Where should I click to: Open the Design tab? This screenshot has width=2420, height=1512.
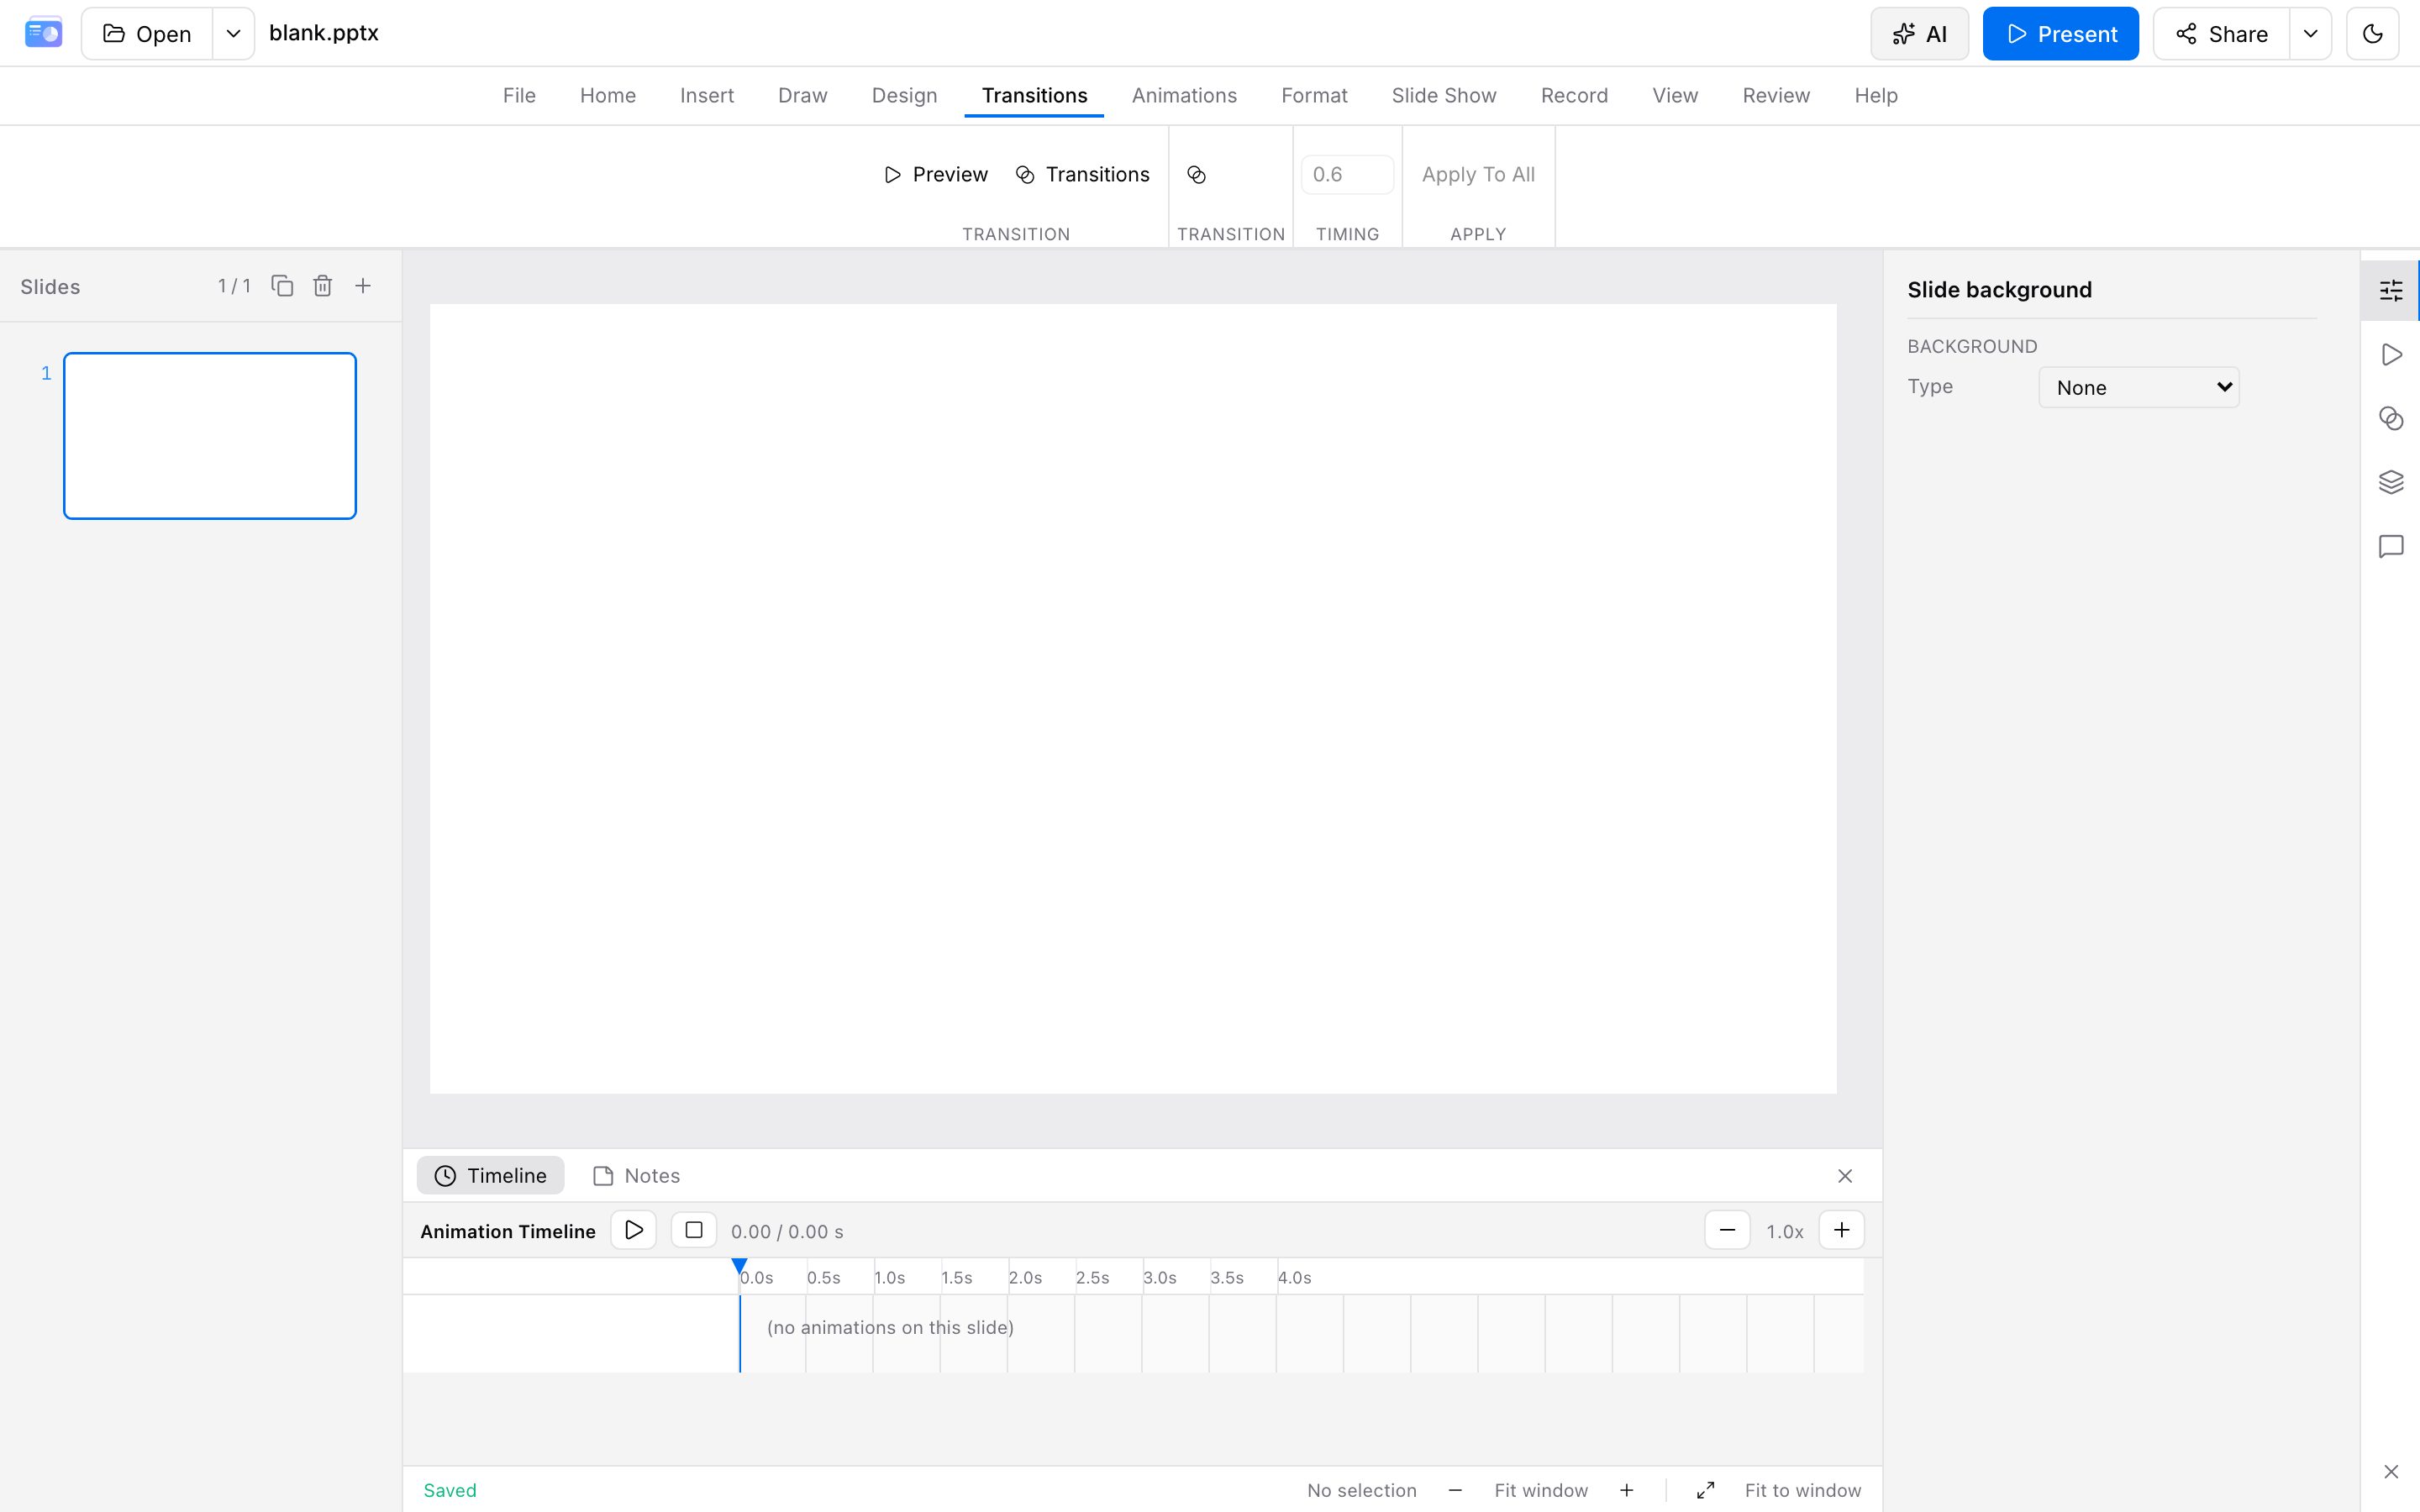904,95
